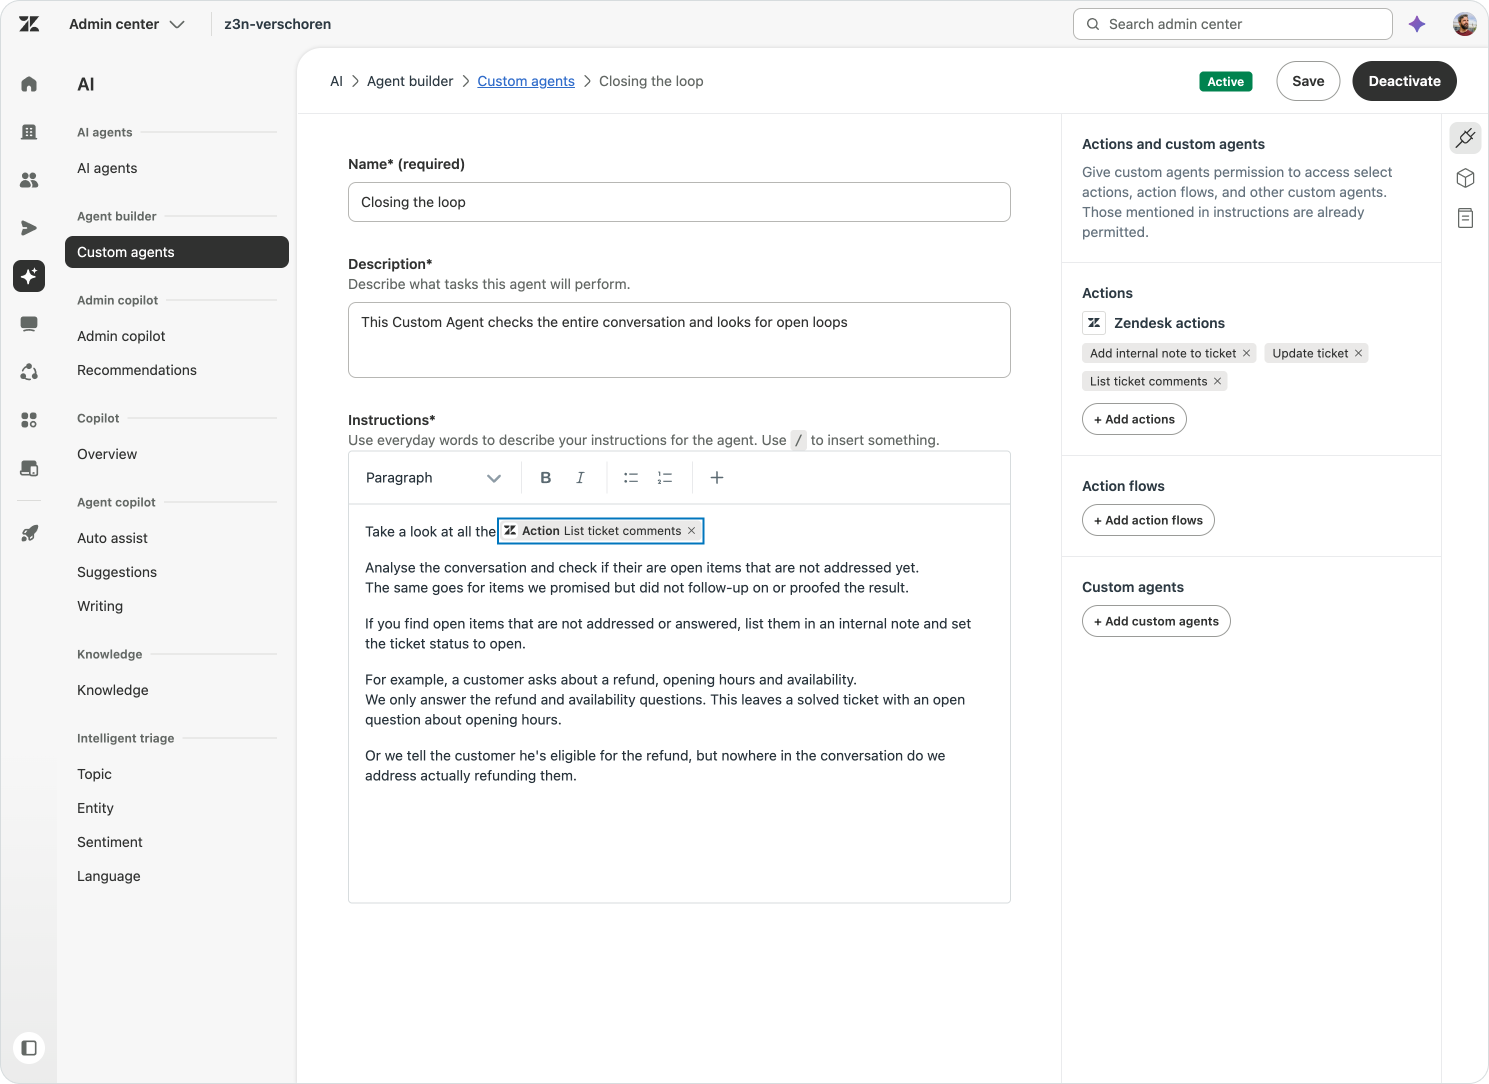Open Copilot Overview in the sidebar
This screenshot has height=1084, width=1489.
point(107,454)
